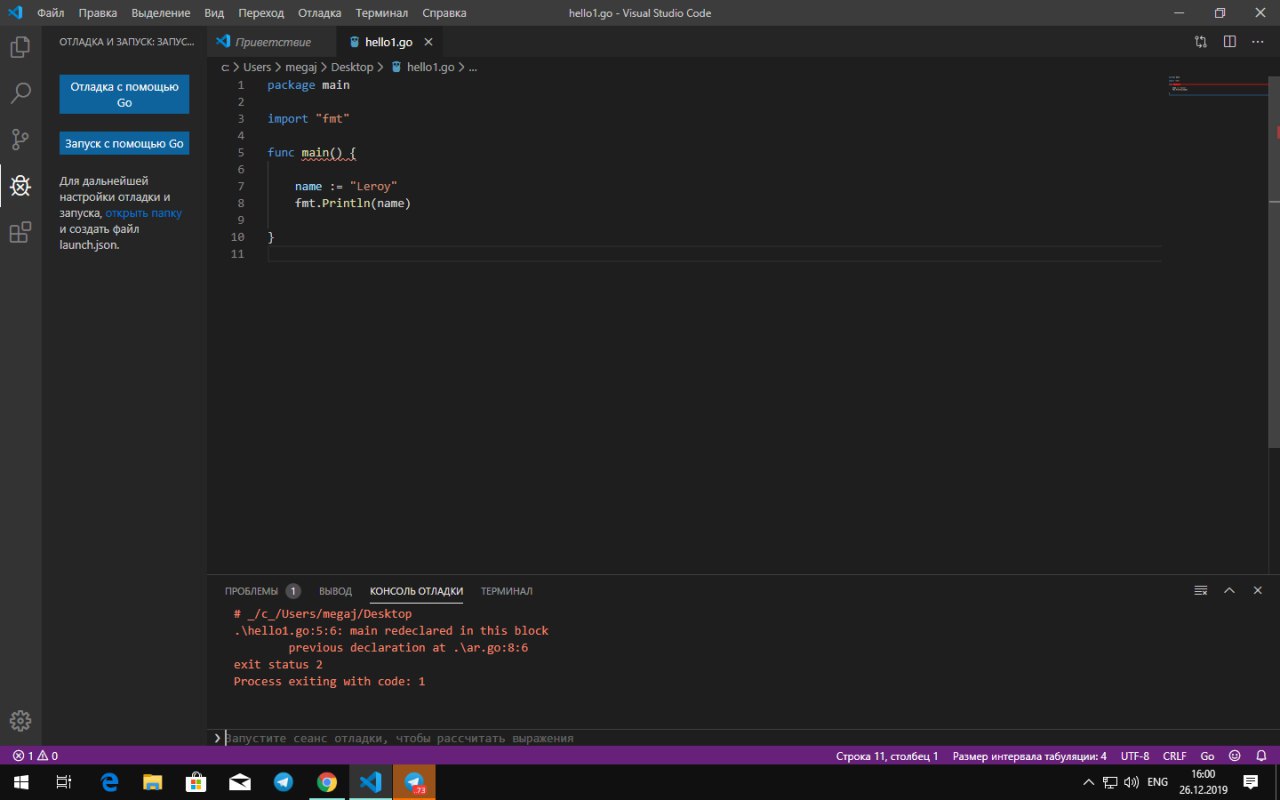
Task: Open the Справка menu
Action: (x=444, y=13)
